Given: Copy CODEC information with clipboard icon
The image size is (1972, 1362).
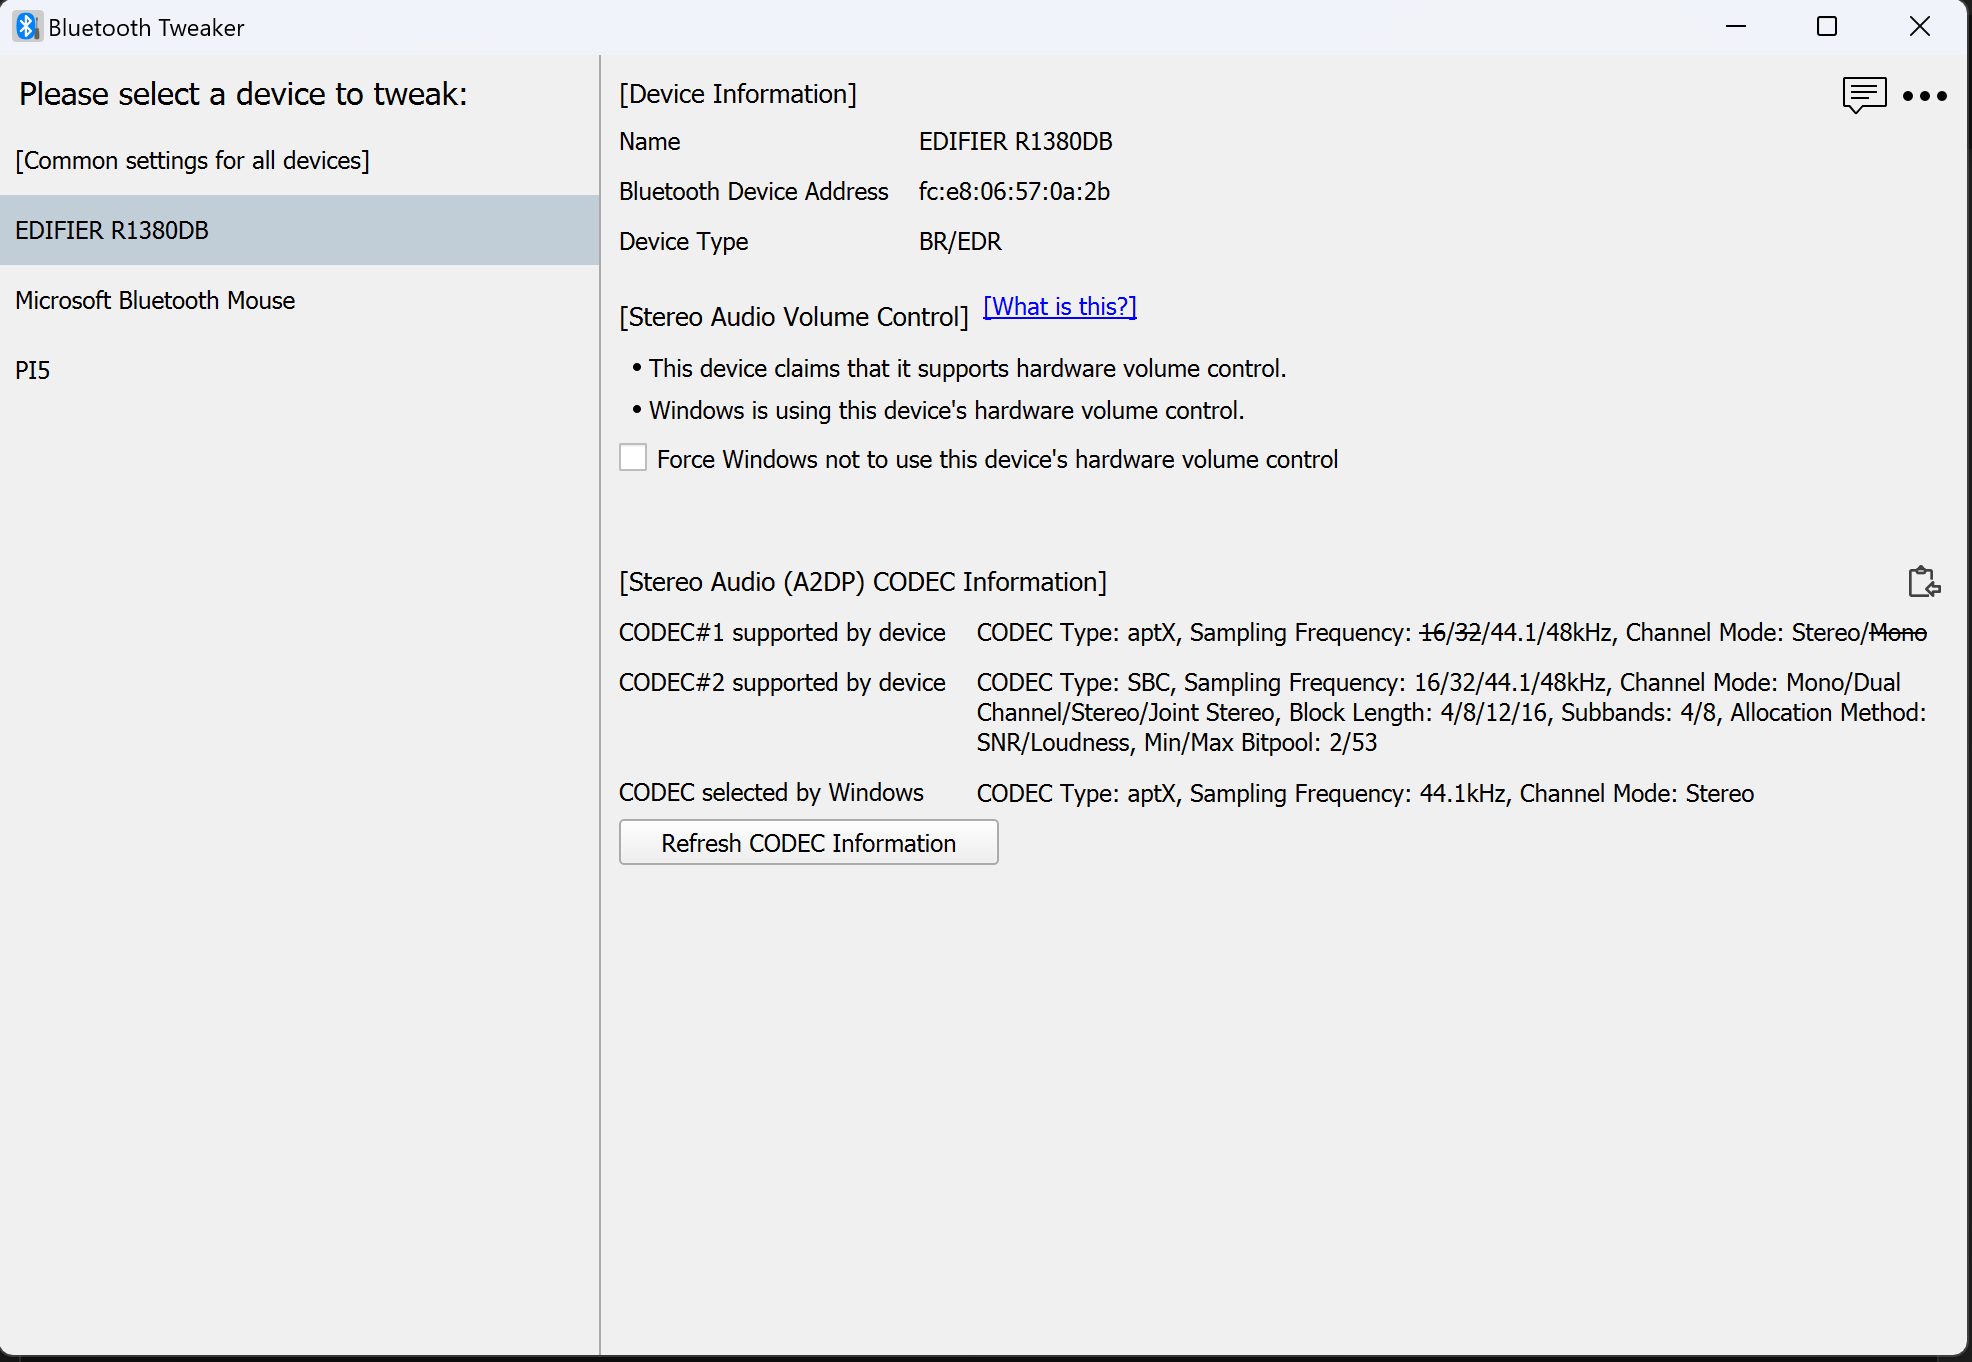Looking at the screenshot, I should tap(1923, 582).
